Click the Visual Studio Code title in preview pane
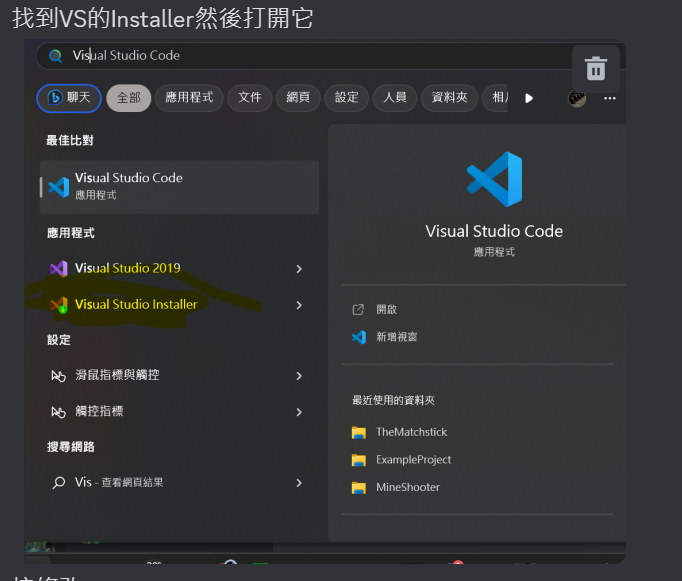682x581 pixels. (x=494, y=231)
